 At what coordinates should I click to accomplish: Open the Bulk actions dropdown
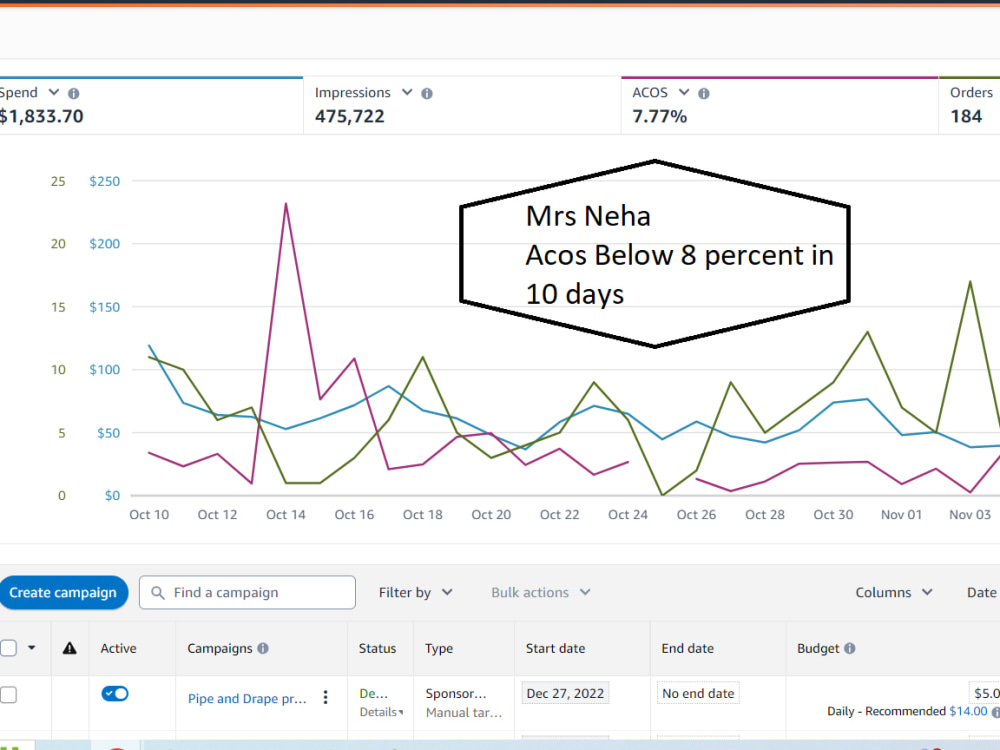(x=541, y=592)
